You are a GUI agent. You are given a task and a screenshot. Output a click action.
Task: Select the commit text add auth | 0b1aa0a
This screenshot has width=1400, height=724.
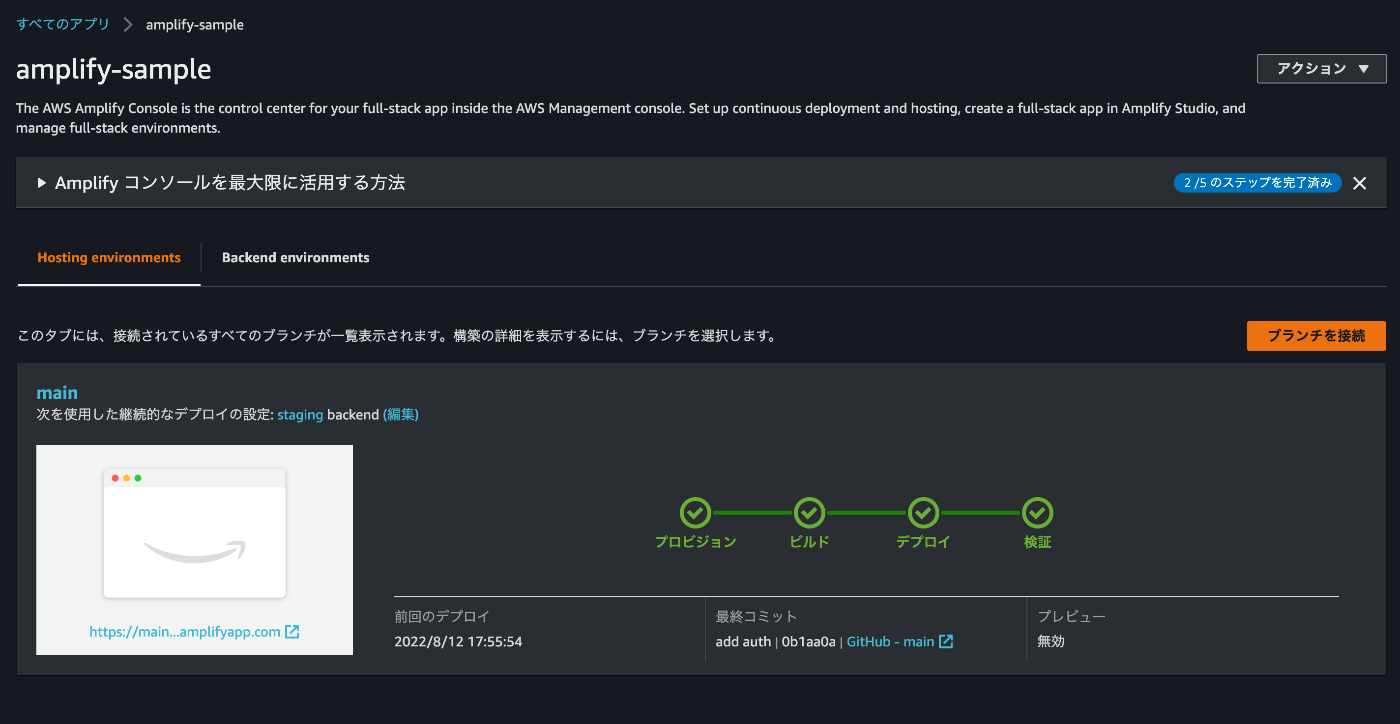tap(775, 641)
